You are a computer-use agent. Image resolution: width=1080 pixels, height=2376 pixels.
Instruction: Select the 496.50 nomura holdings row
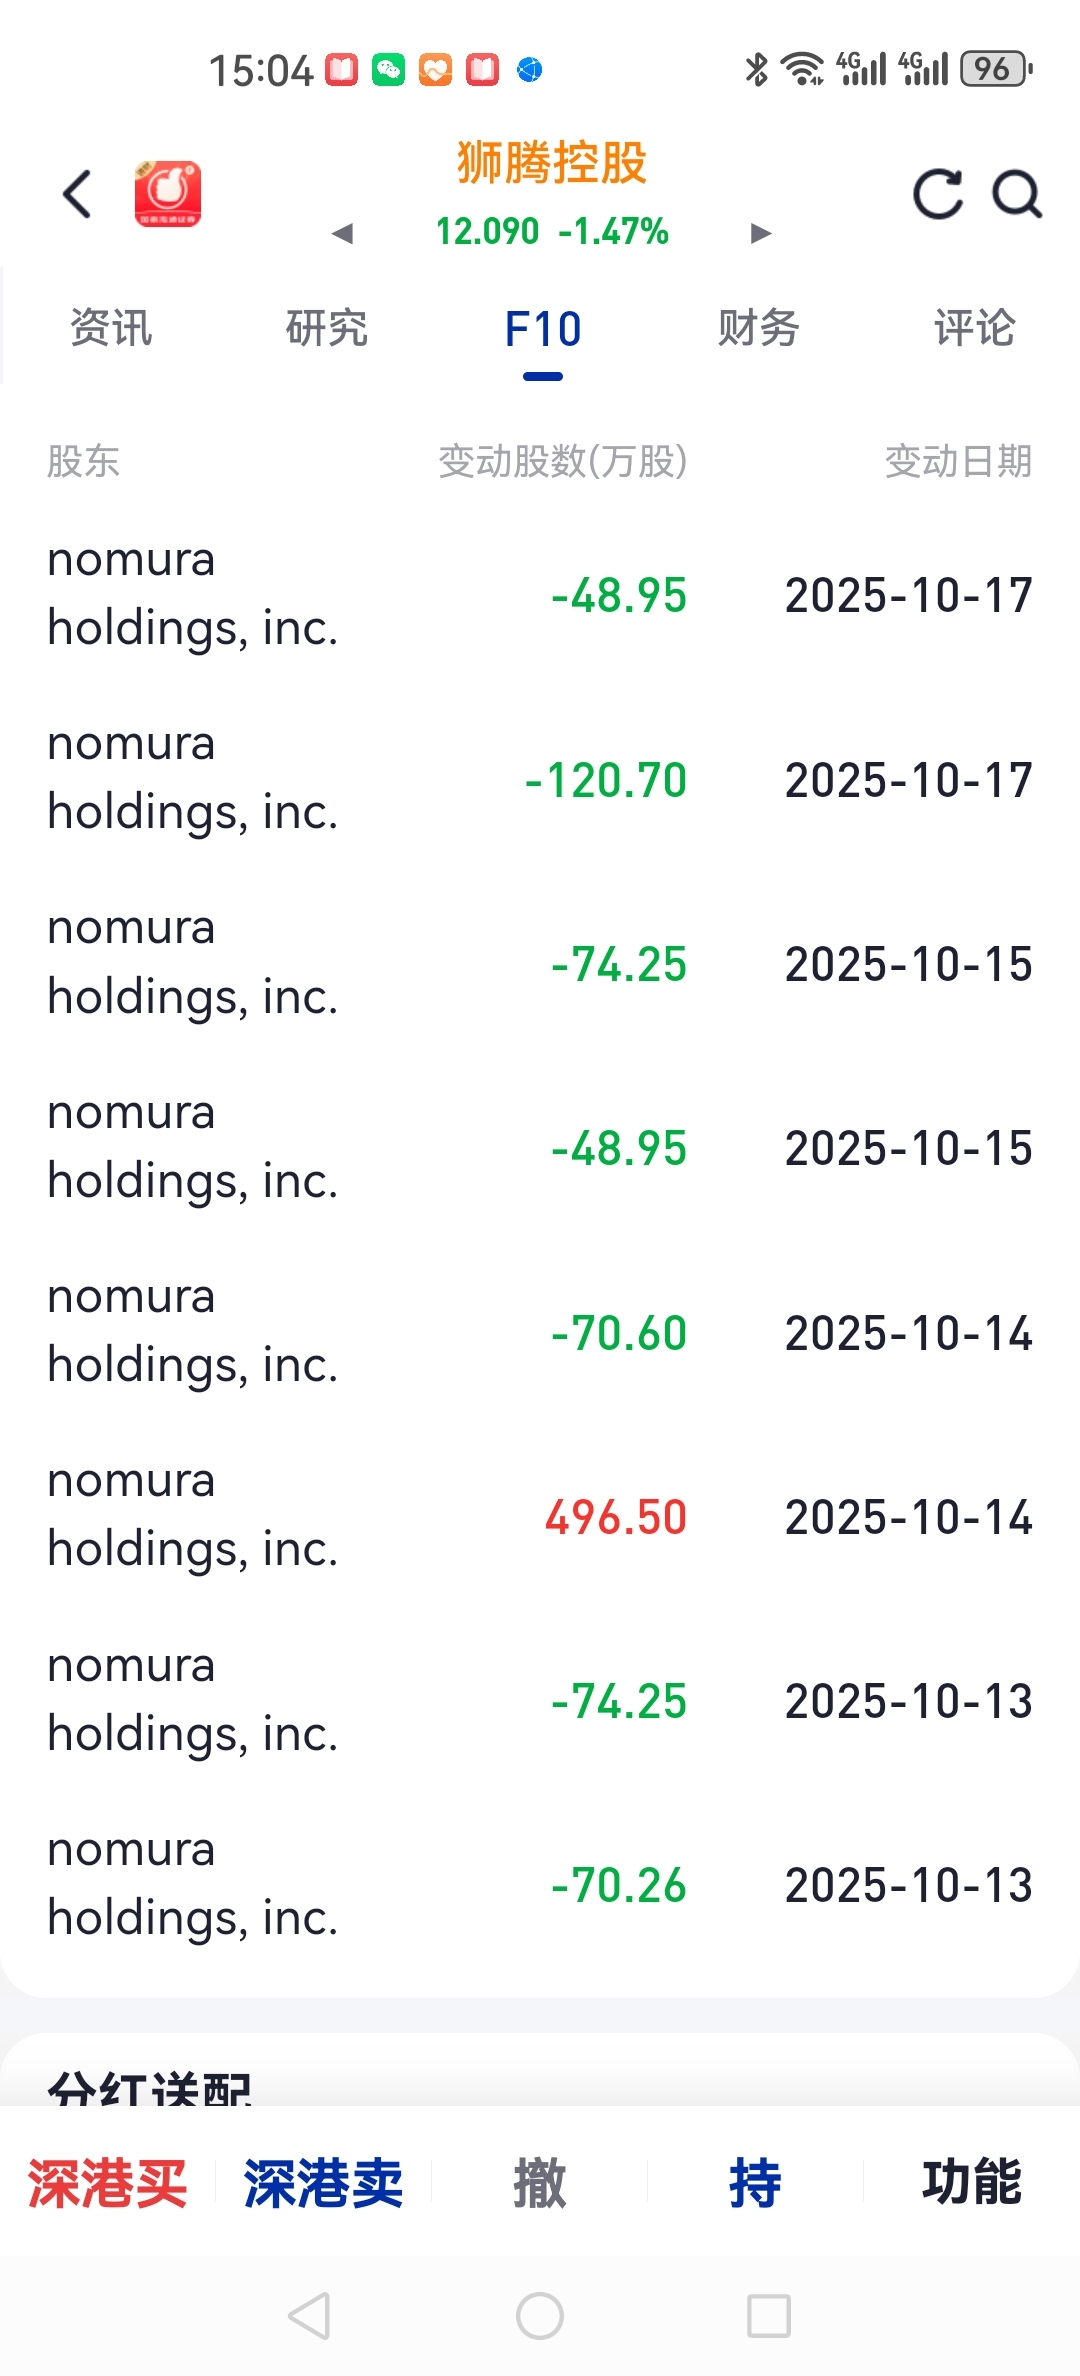pyautogui.click(x=540, y=1516)
